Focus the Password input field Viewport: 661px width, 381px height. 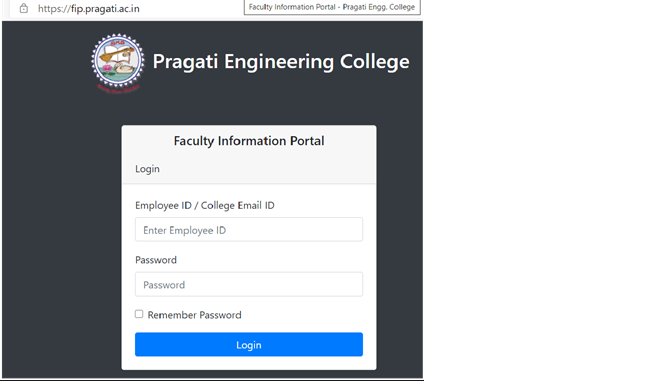coord(249,284)
